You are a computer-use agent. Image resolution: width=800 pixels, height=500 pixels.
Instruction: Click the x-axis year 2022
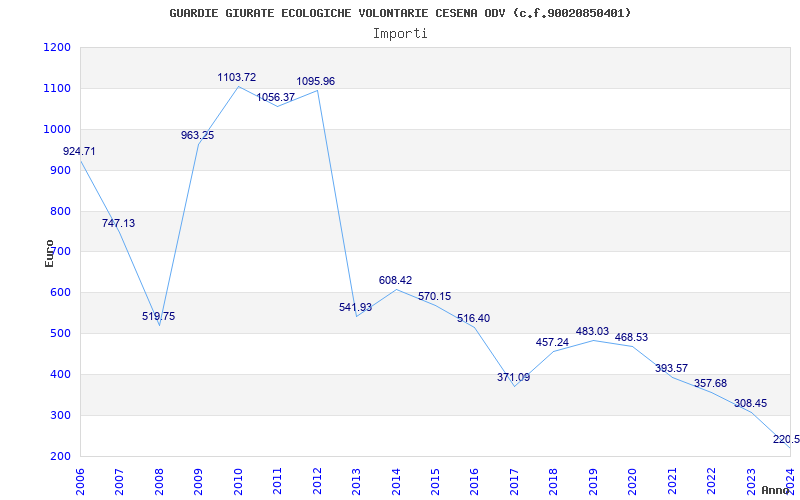click(711, 482)
